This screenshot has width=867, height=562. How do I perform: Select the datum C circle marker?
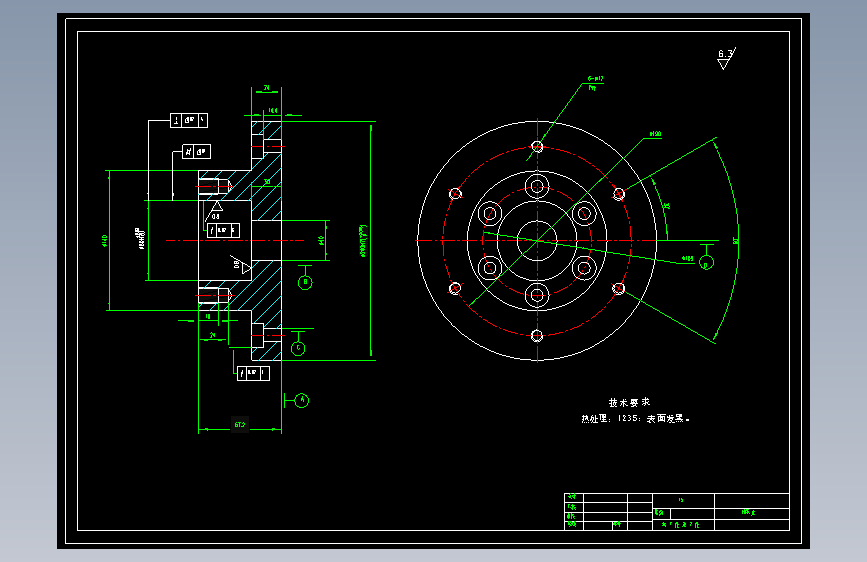tap(298, 348)
